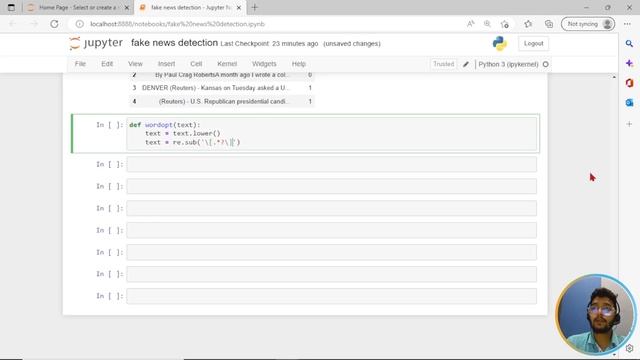Click the address bar URL

pyautogui.click(x=178, y=24)
